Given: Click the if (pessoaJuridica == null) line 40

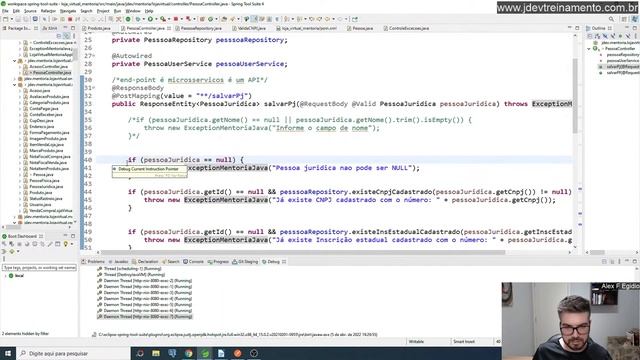Looking at the screenshot, I should [186, 160].
